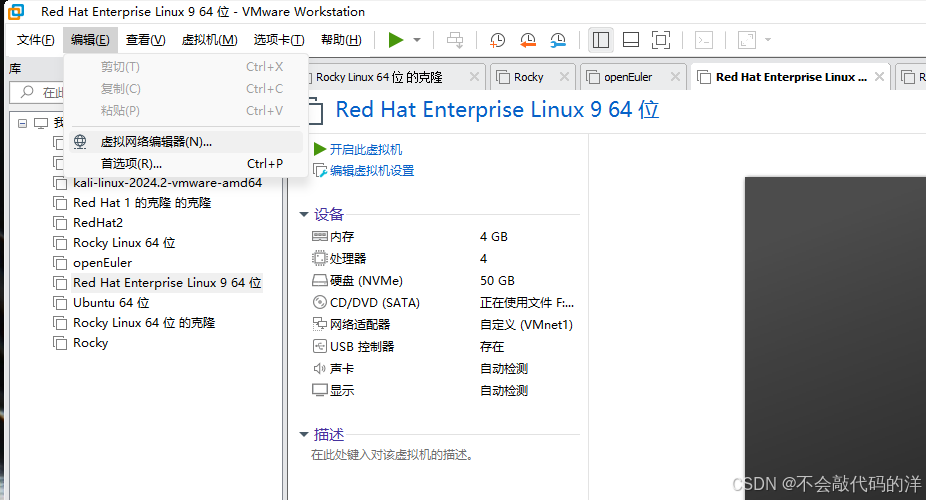Click the 处理器 processor device icon

click(x=319, y=259)
